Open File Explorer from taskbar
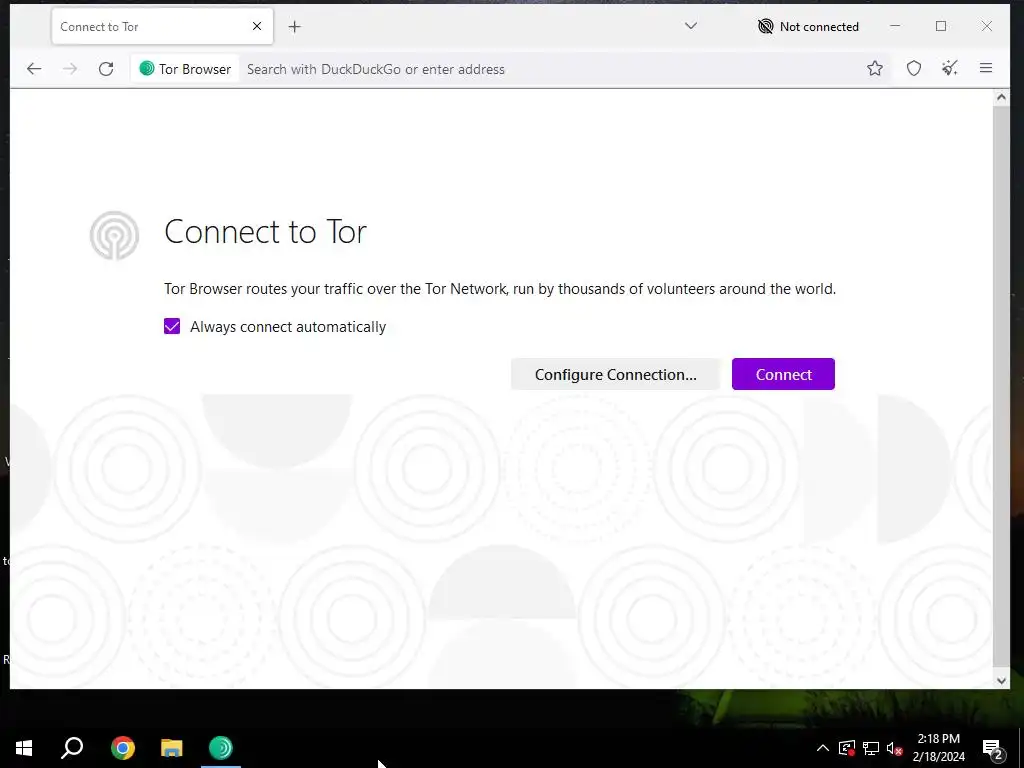1024x768 pixels. pos(172,748)
